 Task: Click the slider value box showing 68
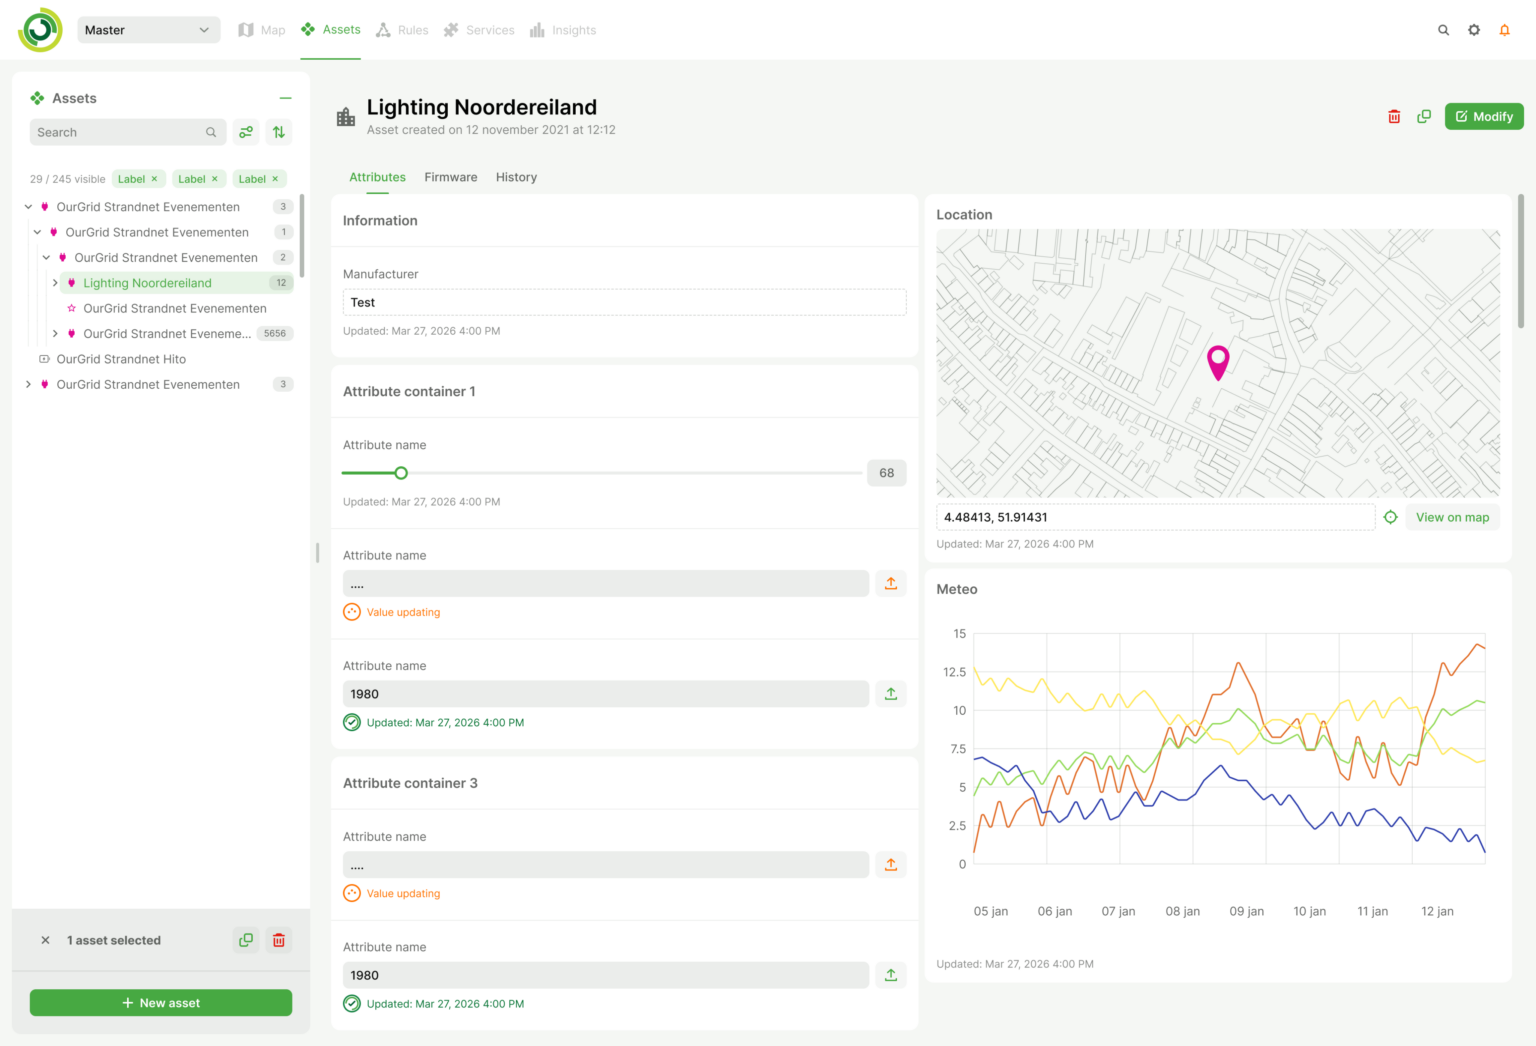coord(886,473)
